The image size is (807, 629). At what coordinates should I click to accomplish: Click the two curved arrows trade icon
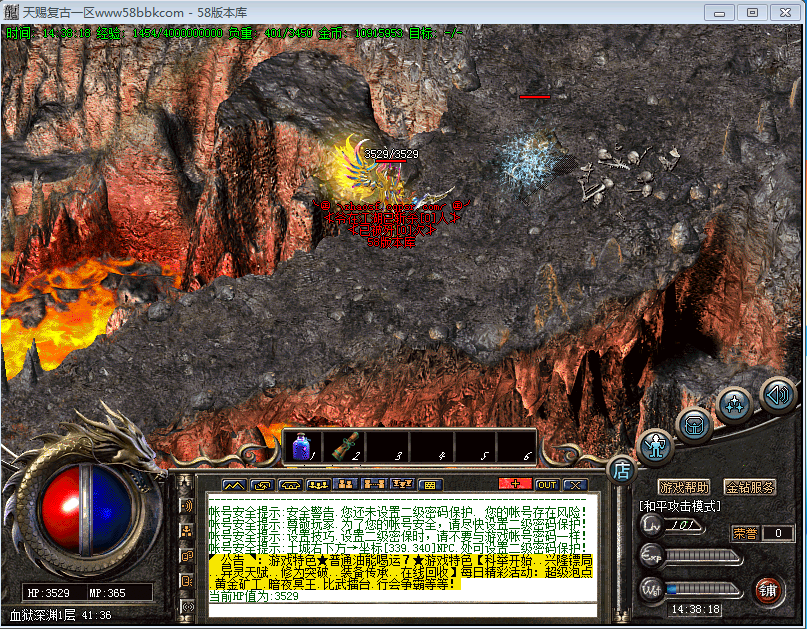tap(262, 485)
